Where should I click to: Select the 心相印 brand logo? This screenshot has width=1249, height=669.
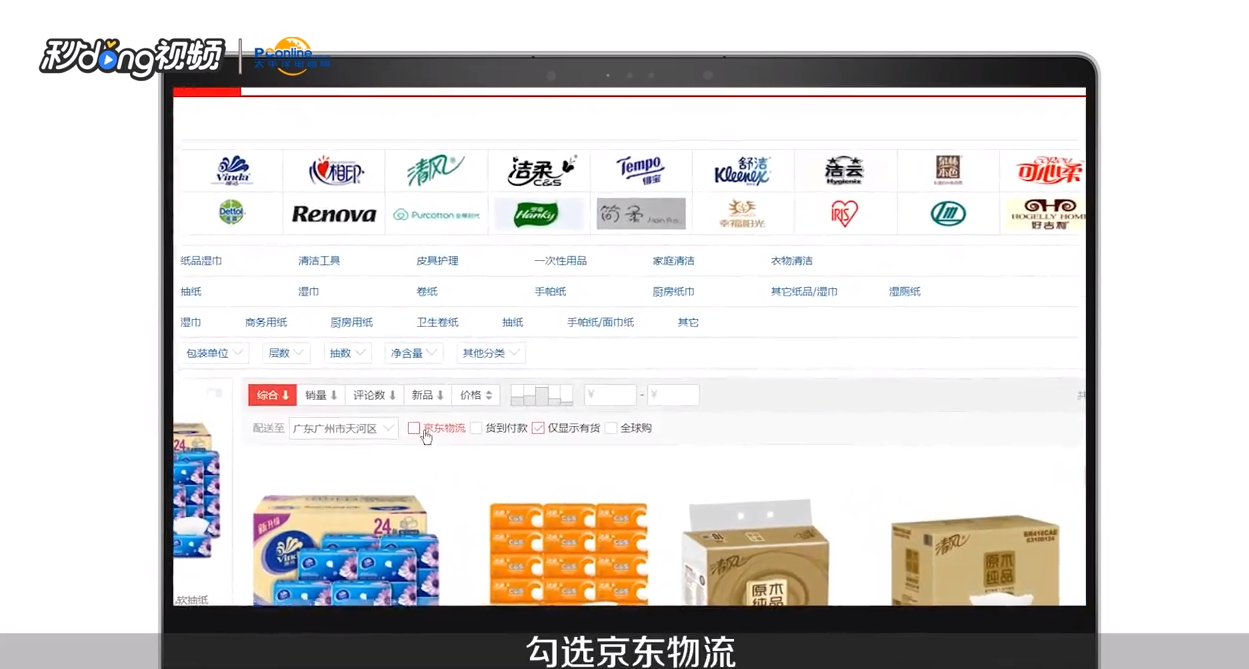[x=335, y=171]
